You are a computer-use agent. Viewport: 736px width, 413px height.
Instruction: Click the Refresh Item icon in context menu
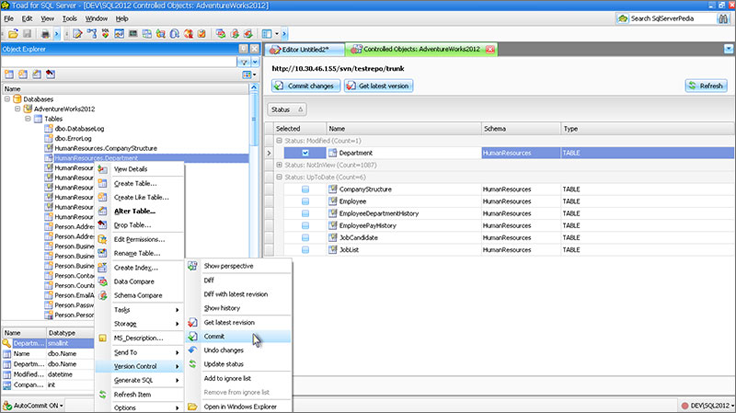pyautogui.click(x=102, y=394)
